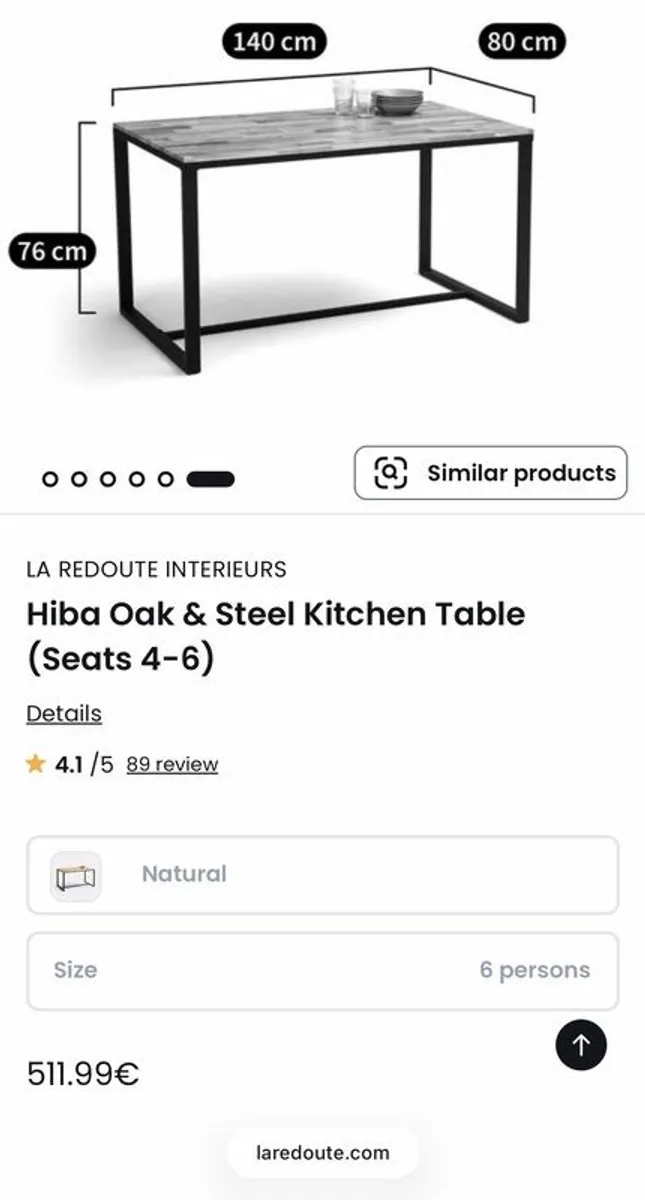
Task: Tap the elongated active carousel indicator
Action: click(208, 478)
